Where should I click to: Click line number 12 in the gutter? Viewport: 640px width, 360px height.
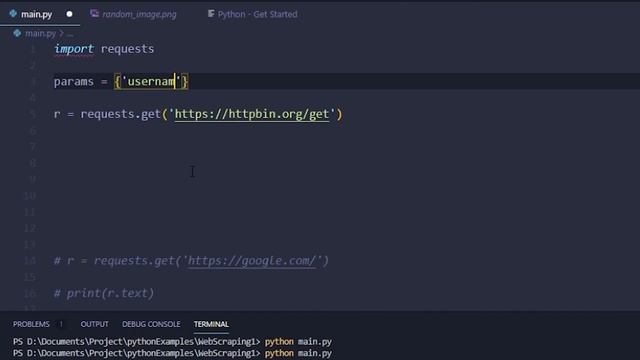point(30,228)
